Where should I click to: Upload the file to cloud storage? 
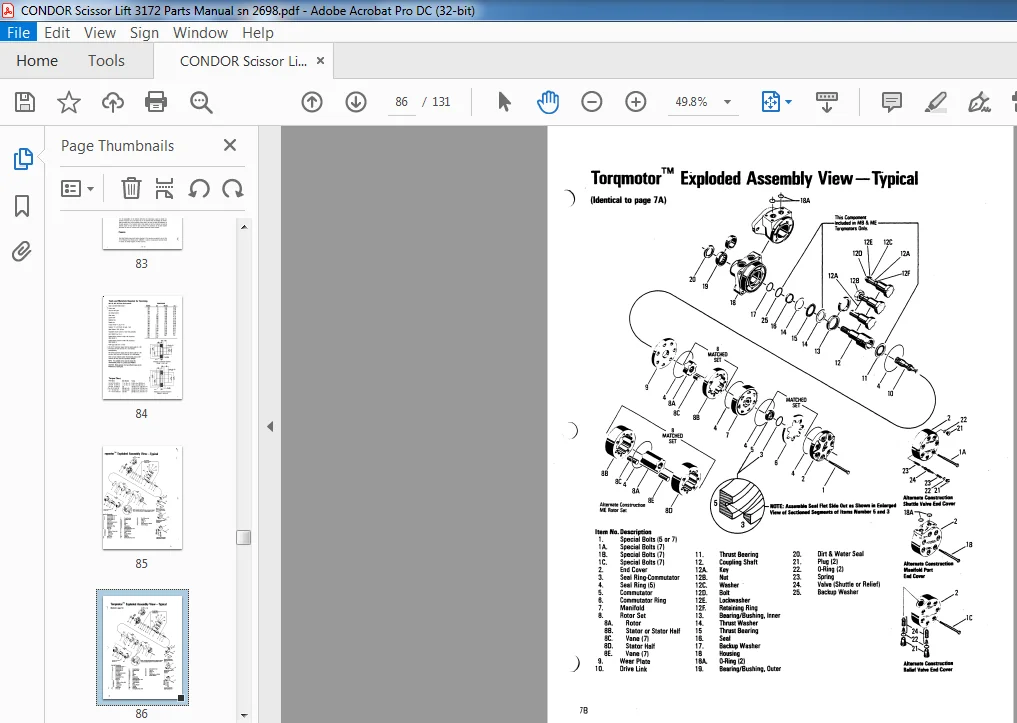113,102
